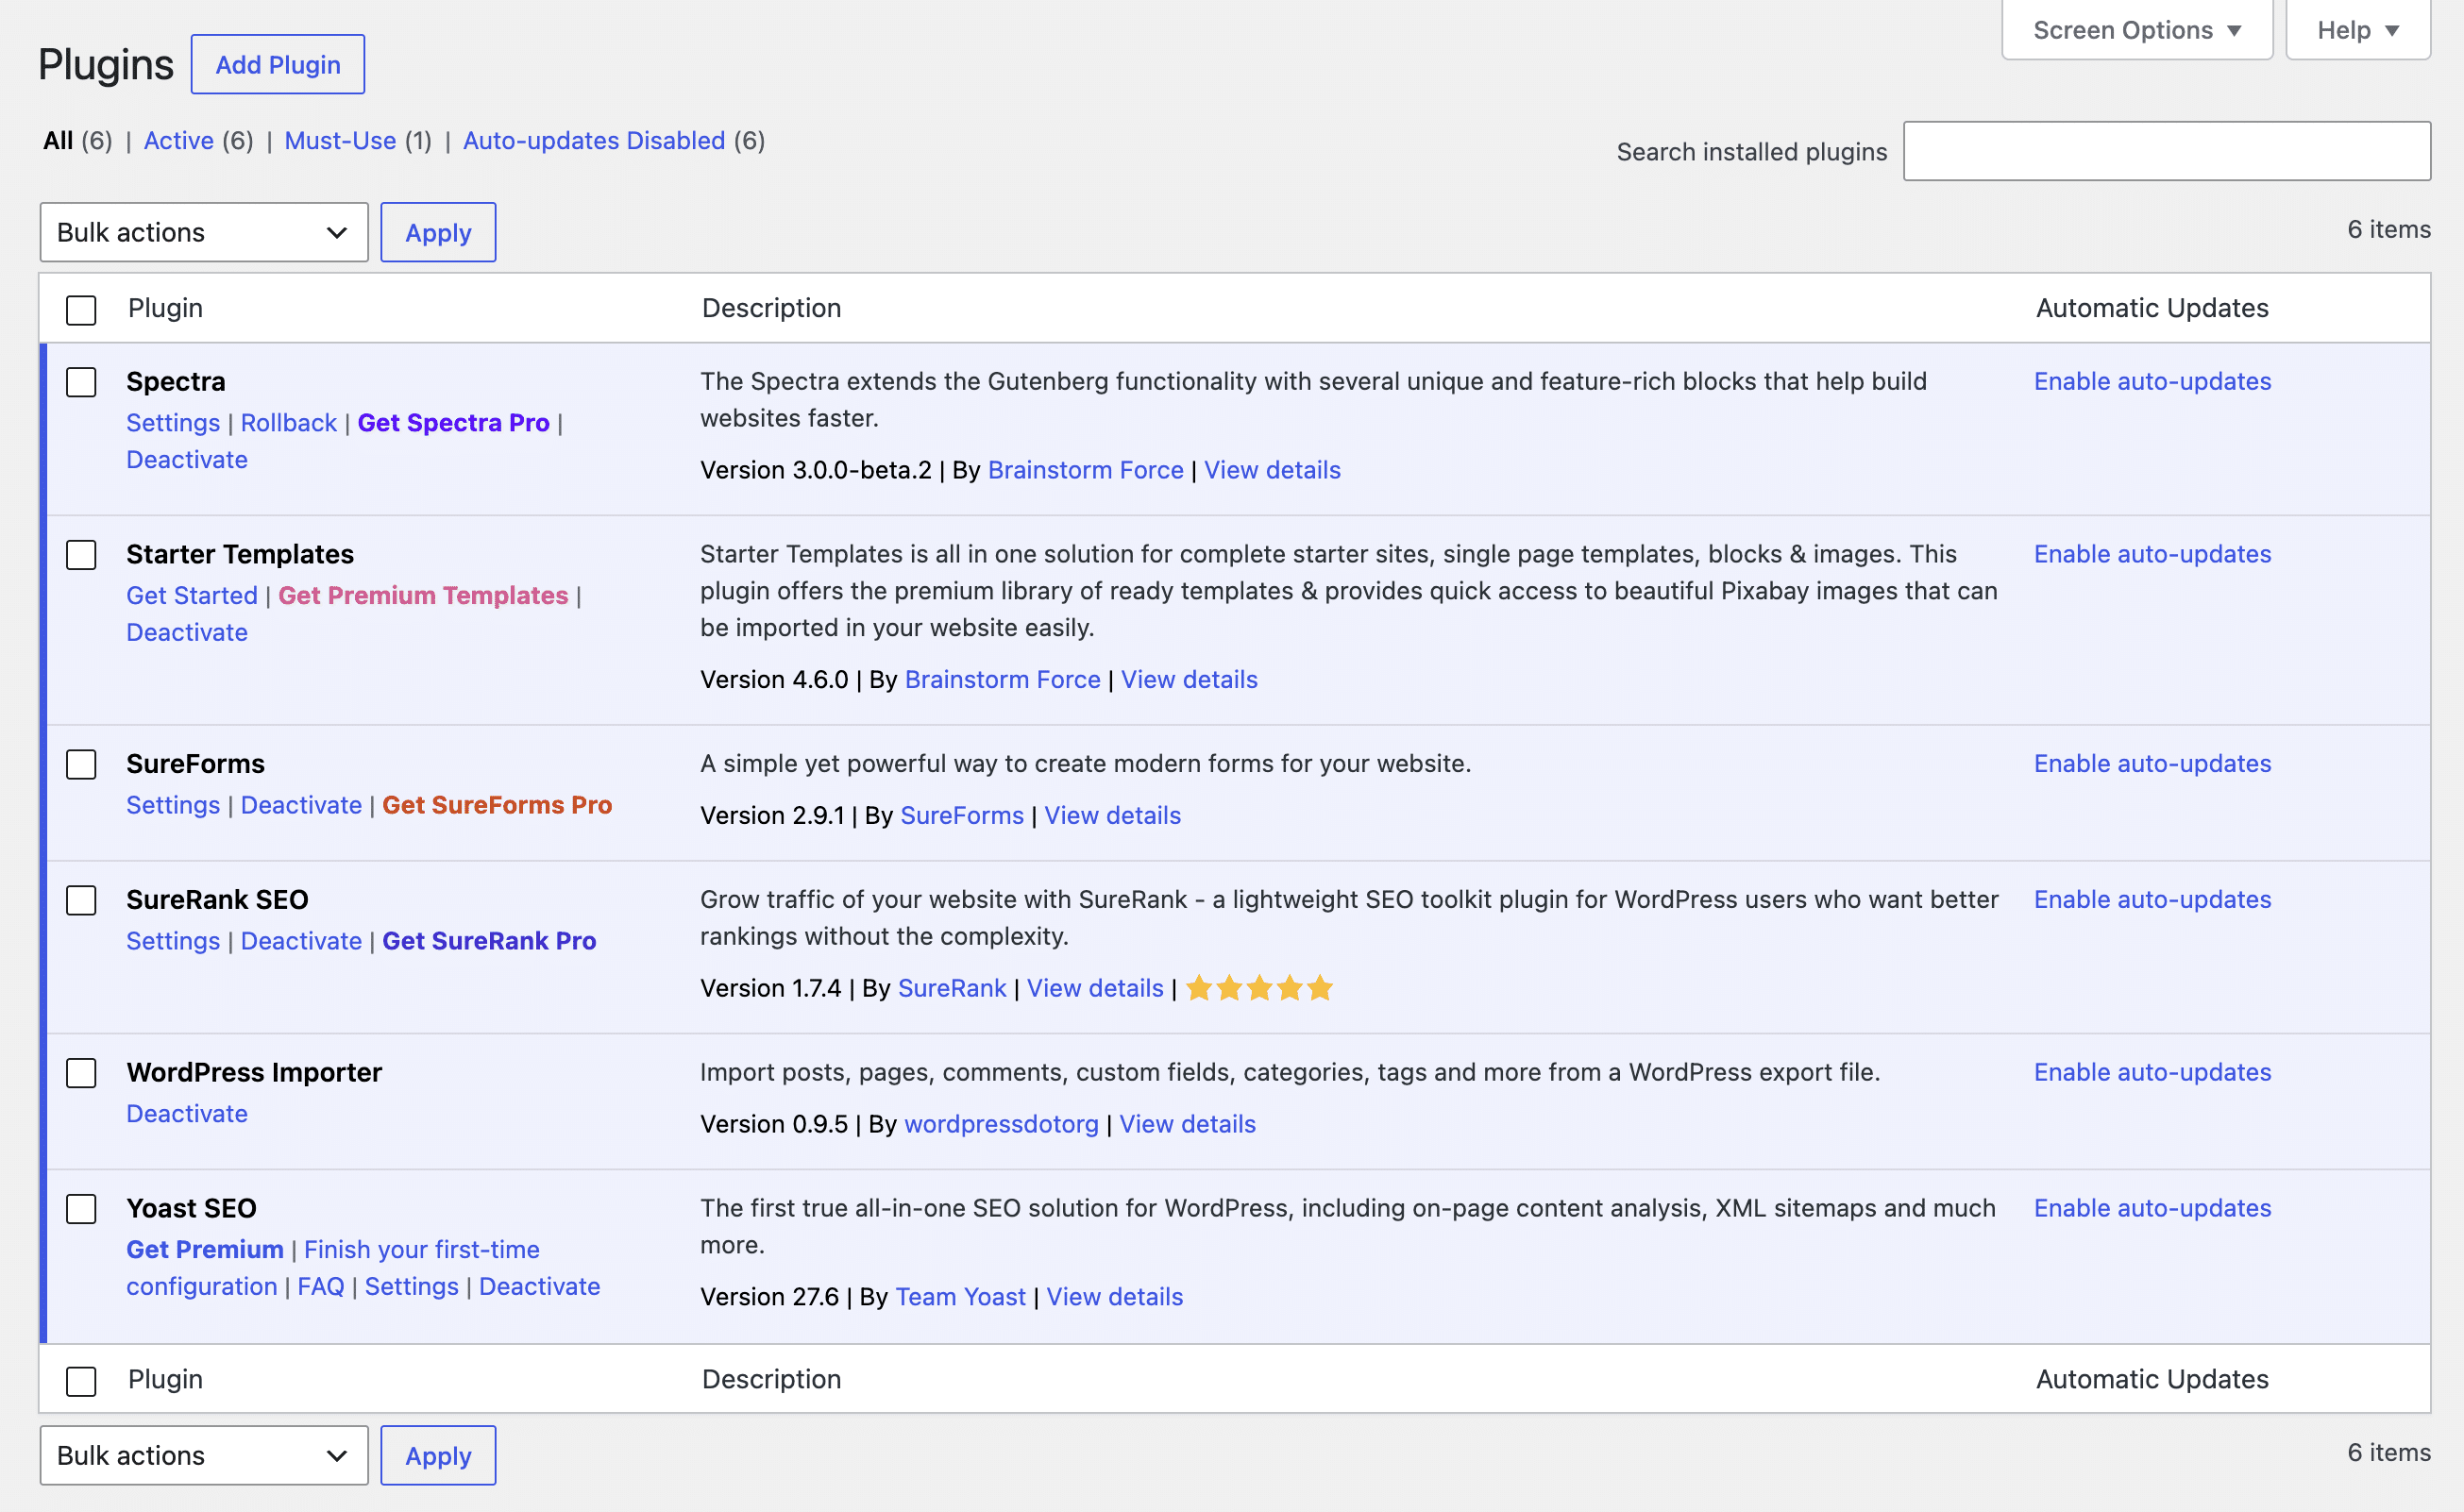Deactivate the Spectra plugin

[x=187, y=460]
